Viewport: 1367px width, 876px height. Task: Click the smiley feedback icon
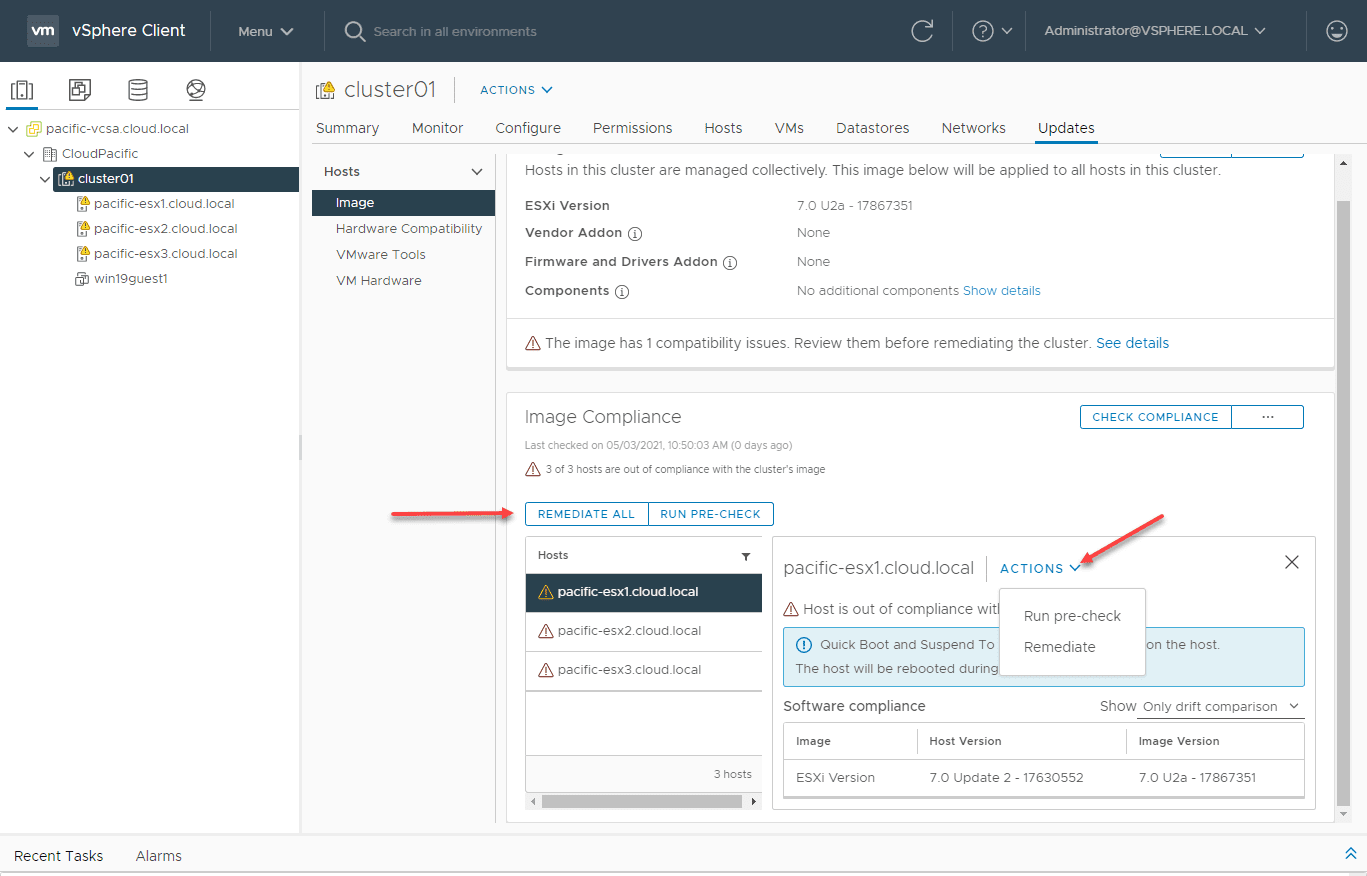[x=1336, y=31]
